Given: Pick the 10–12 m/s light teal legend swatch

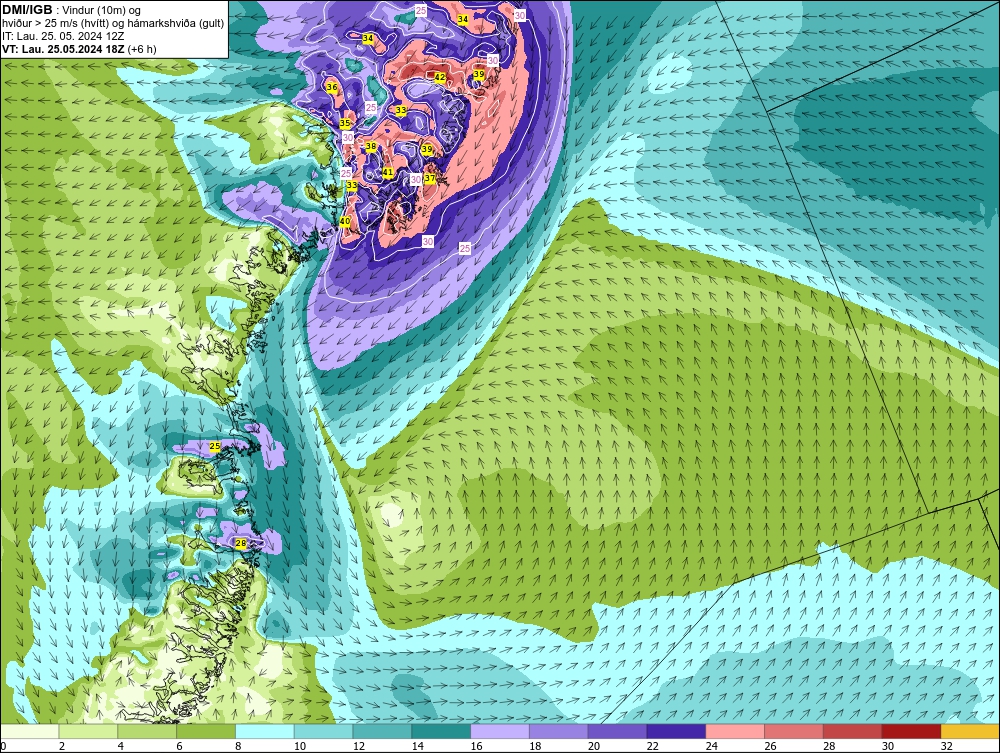Looking at the screenshot, I should 323,731.
